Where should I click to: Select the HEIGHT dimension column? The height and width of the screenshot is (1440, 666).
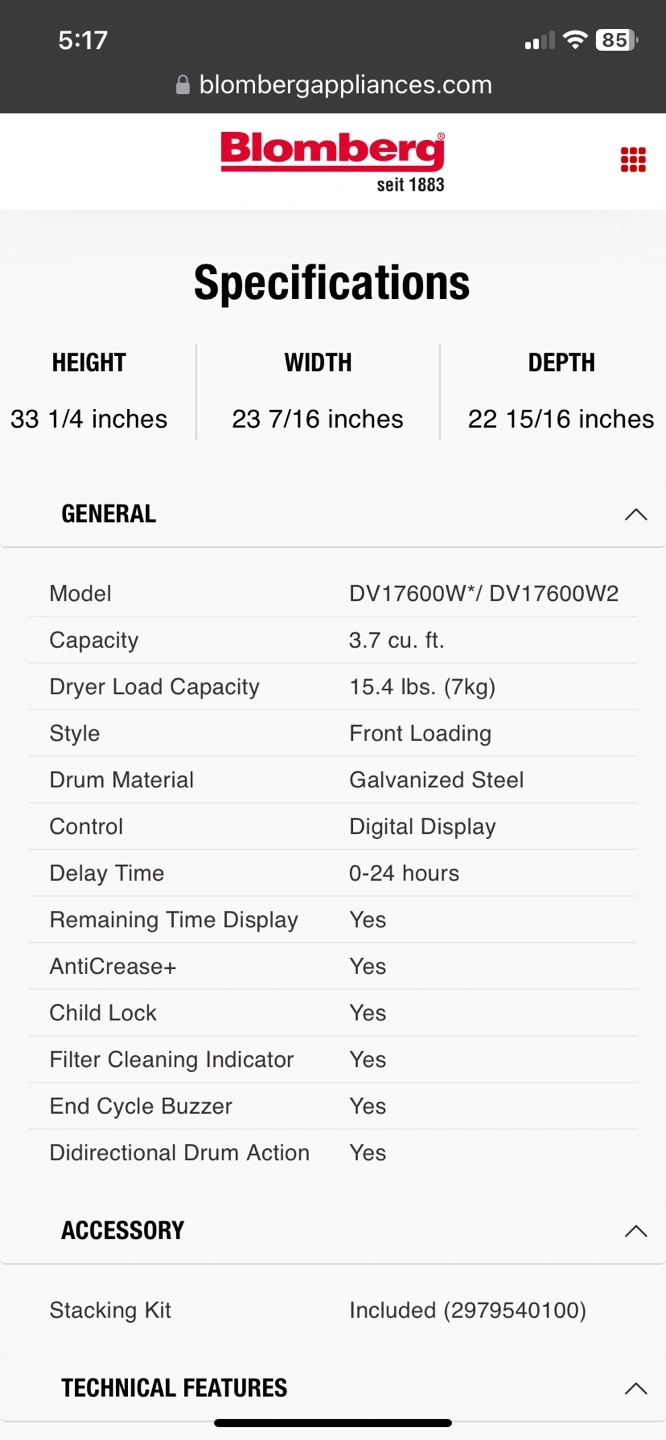pyautogui.click(x=89, y=391)
